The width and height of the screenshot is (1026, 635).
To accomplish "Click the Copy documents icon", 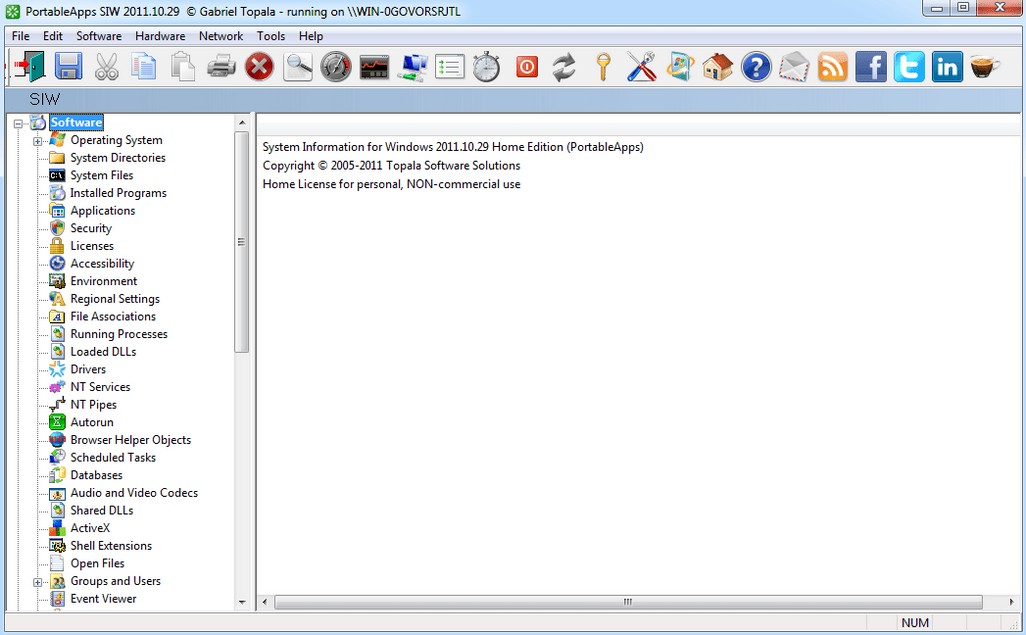I will pyautogui.click(x=144, y=67).
